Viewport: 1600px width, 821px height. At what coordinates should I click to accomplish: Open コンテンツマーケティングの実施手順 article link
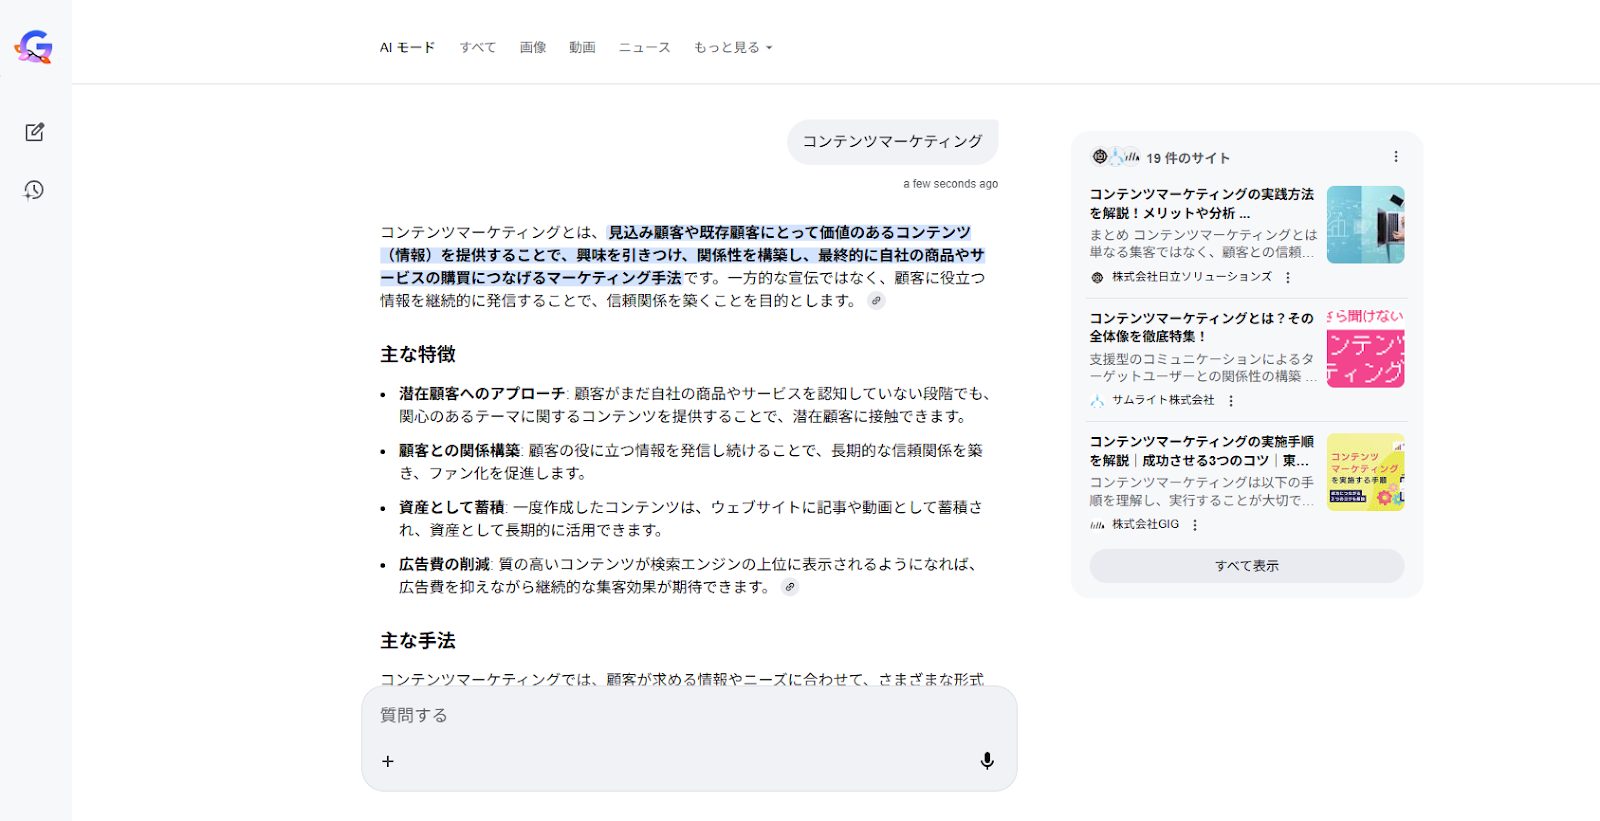[x=1201, y=450]
